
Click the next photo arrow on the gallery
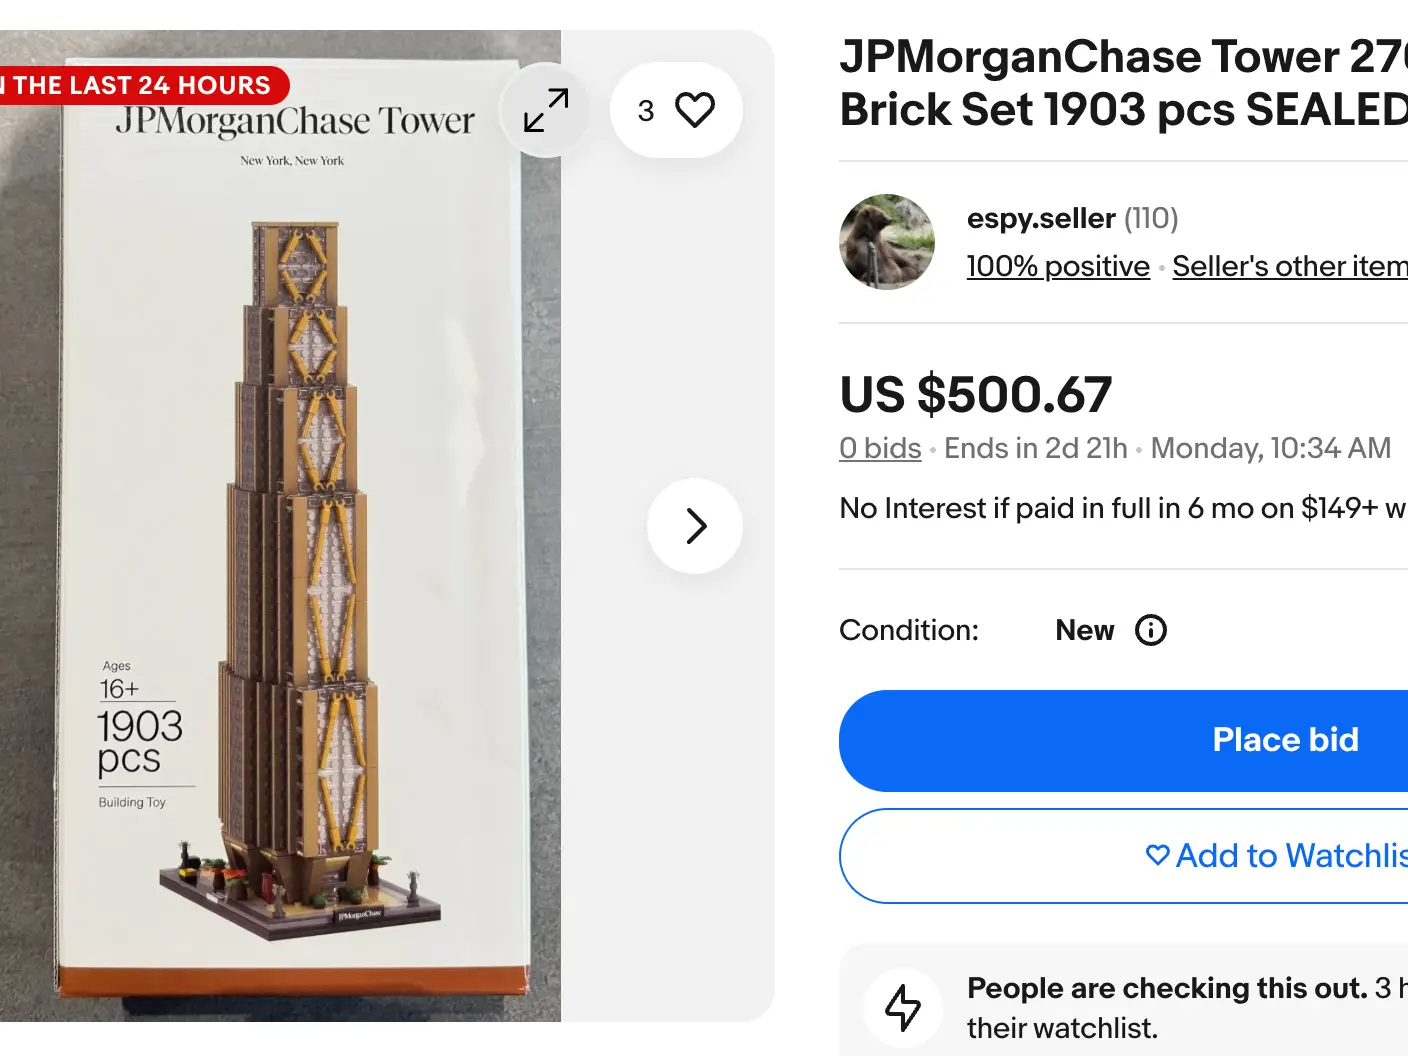[694, 525]
